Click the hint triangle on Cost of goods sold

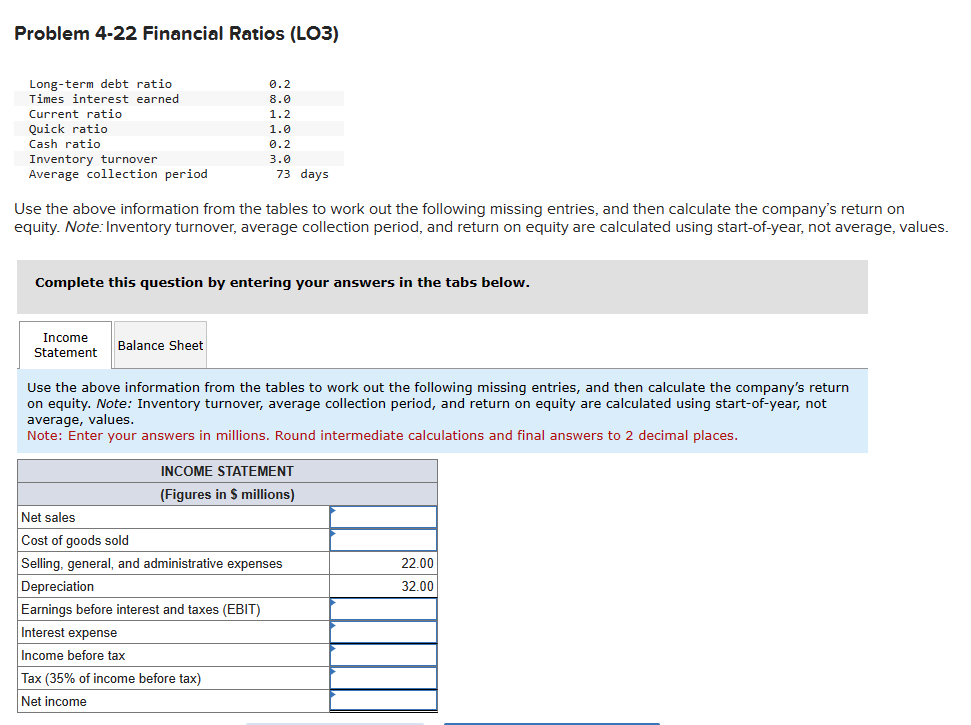[334, 535]
